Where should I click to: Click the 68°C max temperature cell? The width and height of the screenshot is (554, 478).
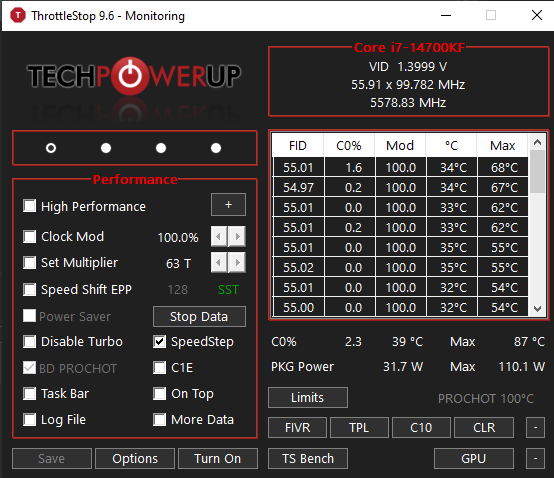pos(503,167)
